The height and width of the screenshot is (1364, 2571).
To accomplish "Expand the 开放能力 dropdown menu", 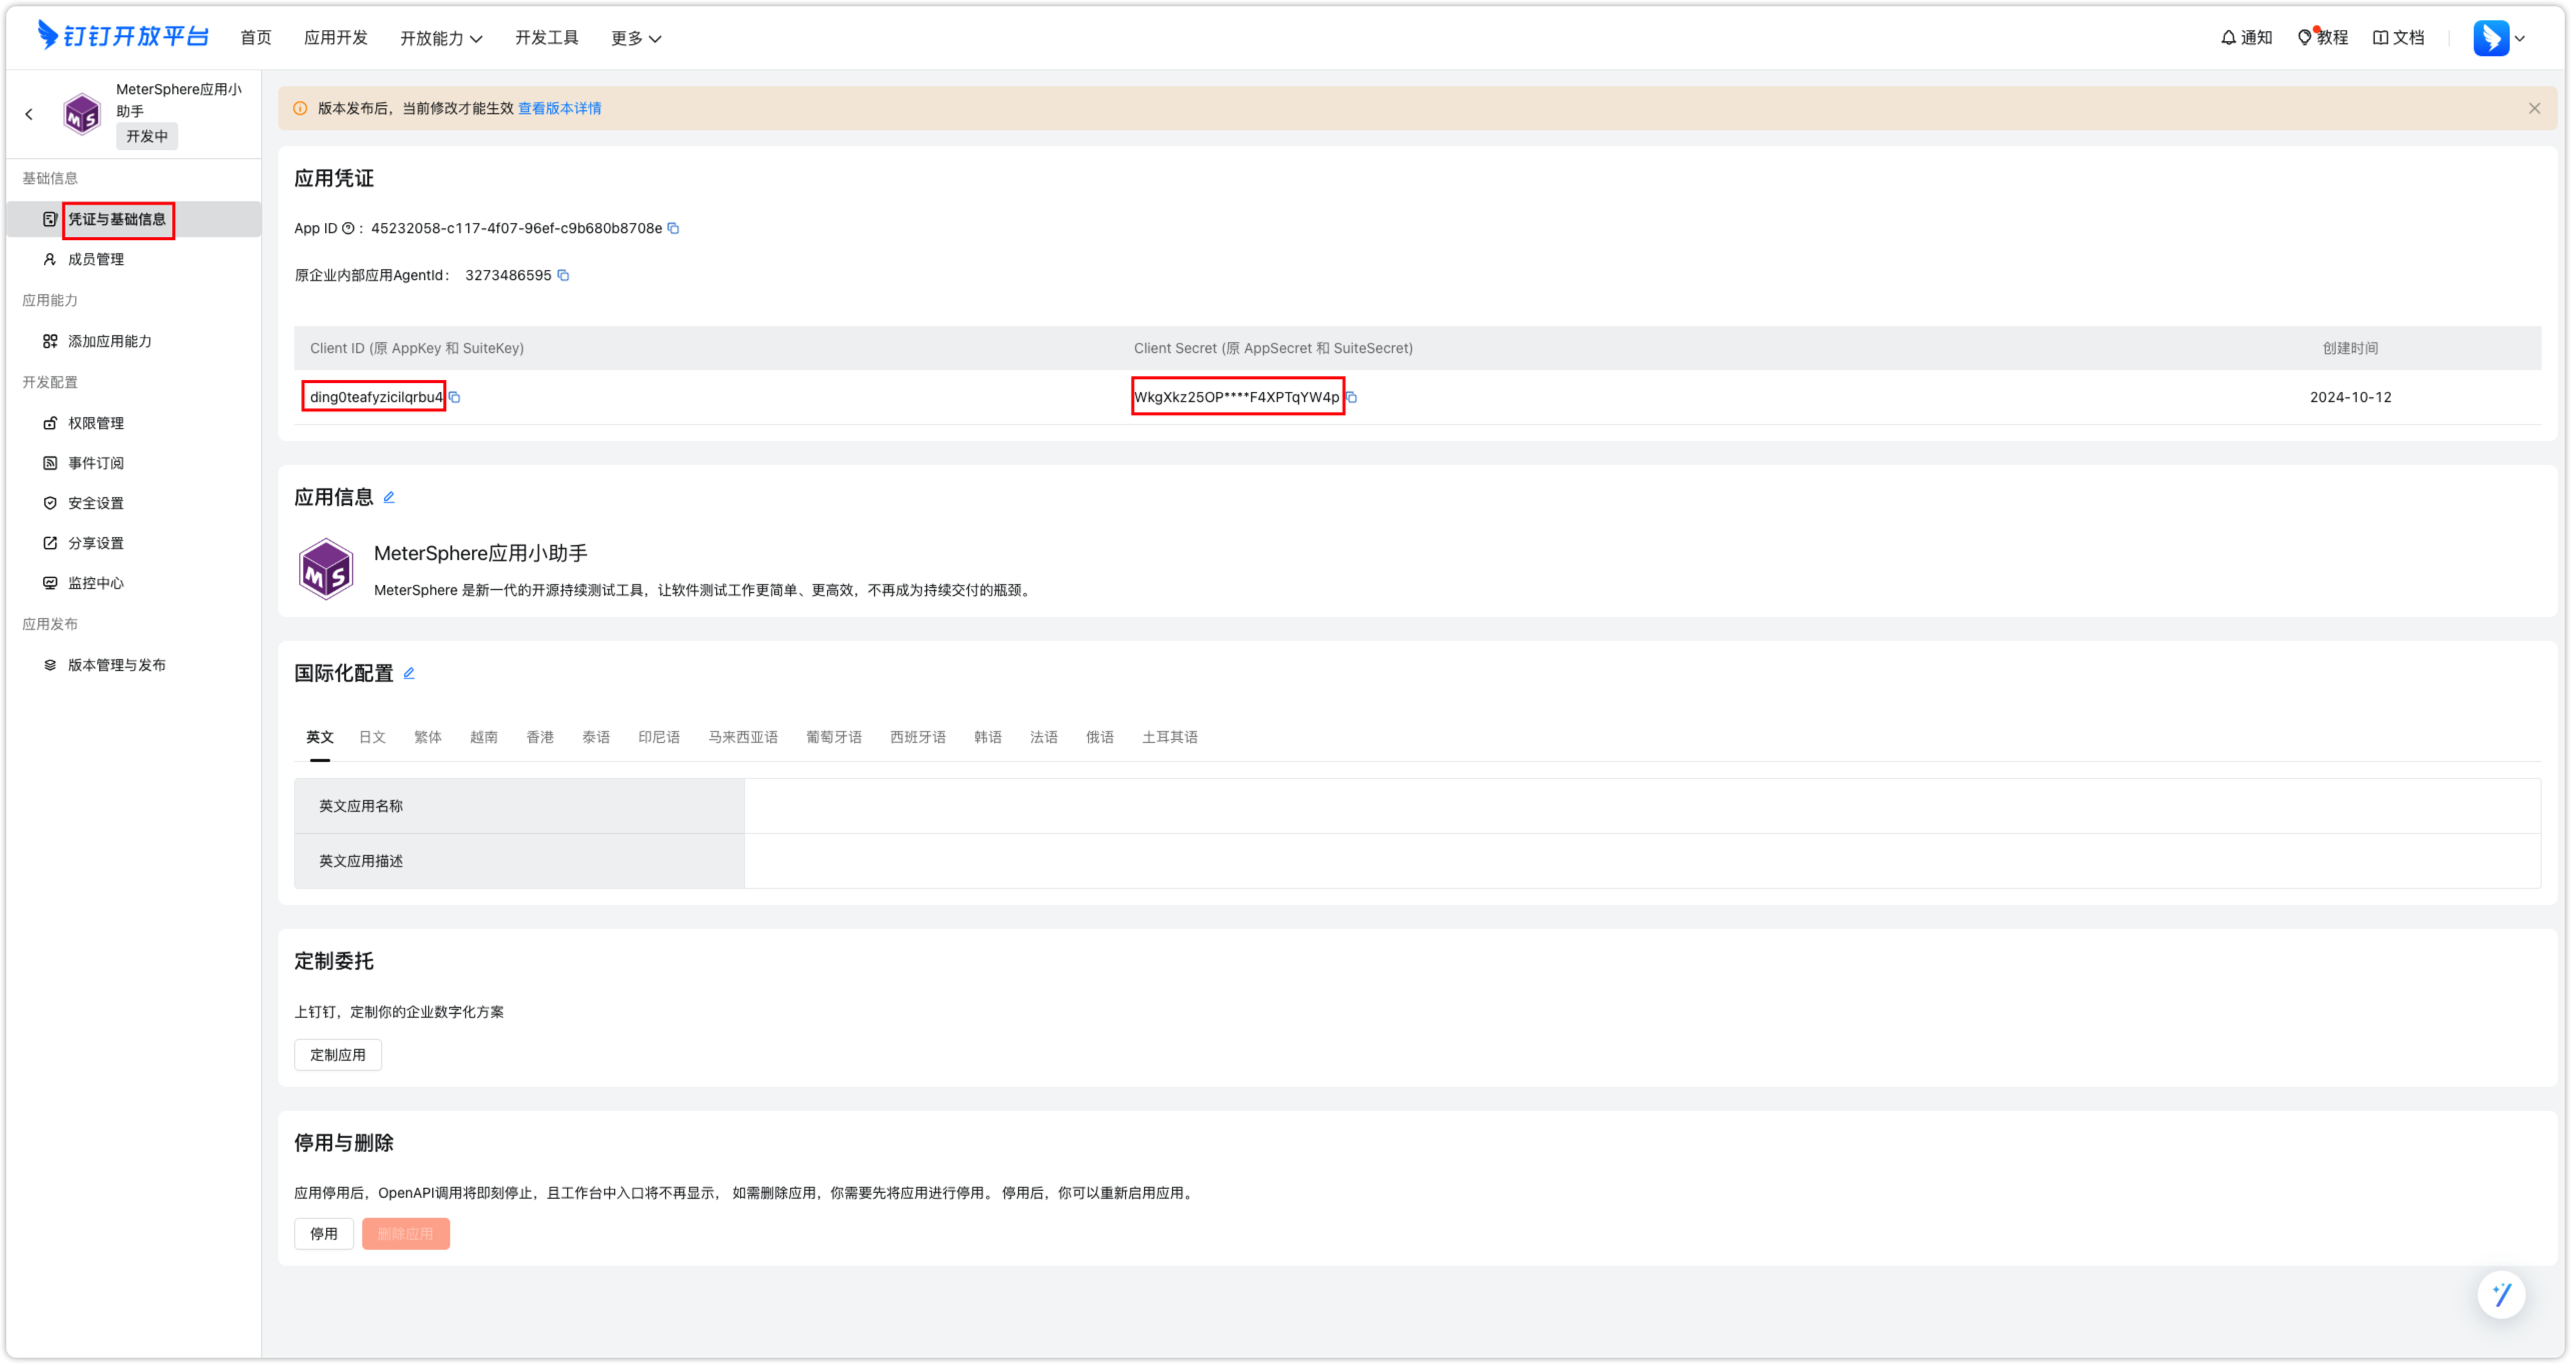I will tap(441, 38).
